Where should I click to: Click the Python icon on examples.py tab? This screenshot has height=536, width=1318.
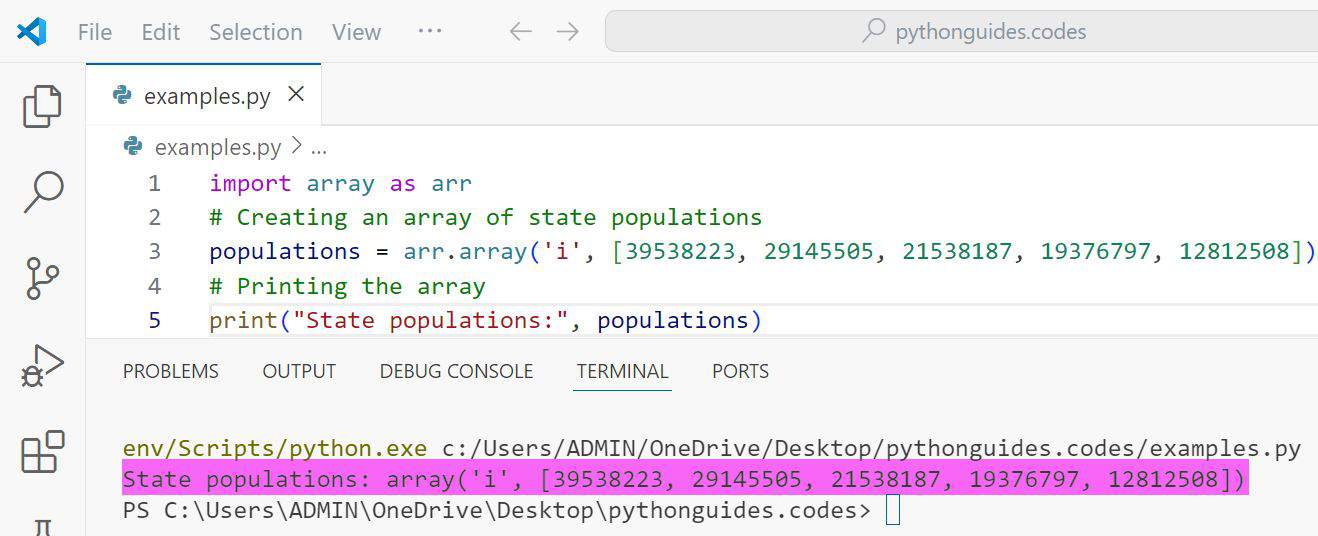point(123,95)
